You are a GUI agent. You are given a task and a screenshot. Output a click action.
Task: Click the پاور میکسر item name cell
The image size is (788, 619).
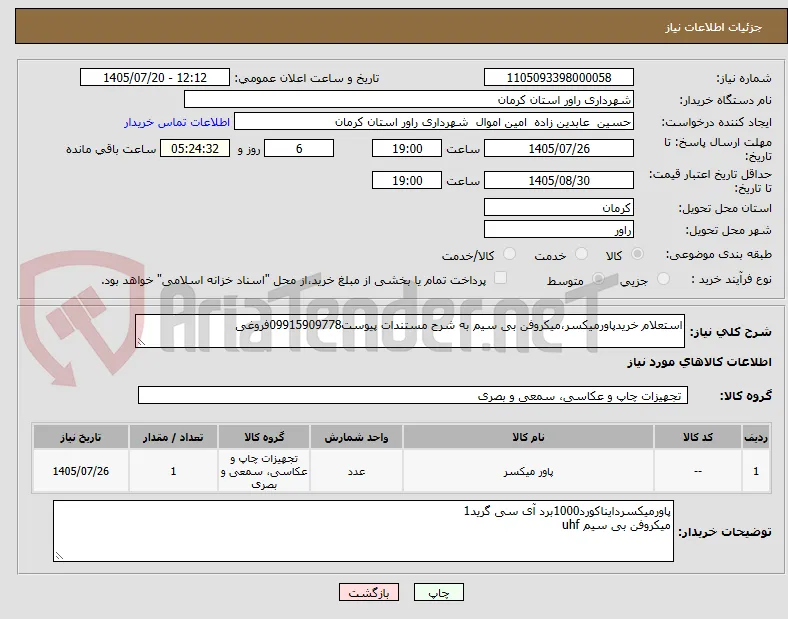528,471
